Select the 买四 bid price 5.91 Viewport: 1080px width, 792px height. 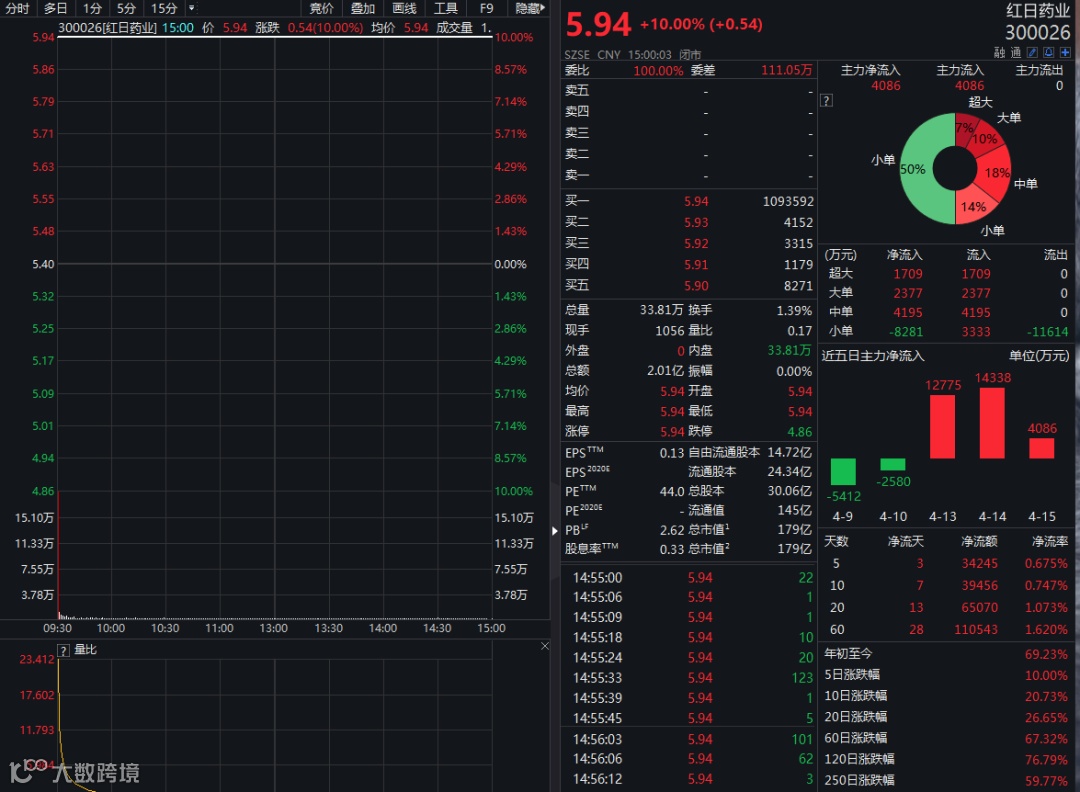696,264
